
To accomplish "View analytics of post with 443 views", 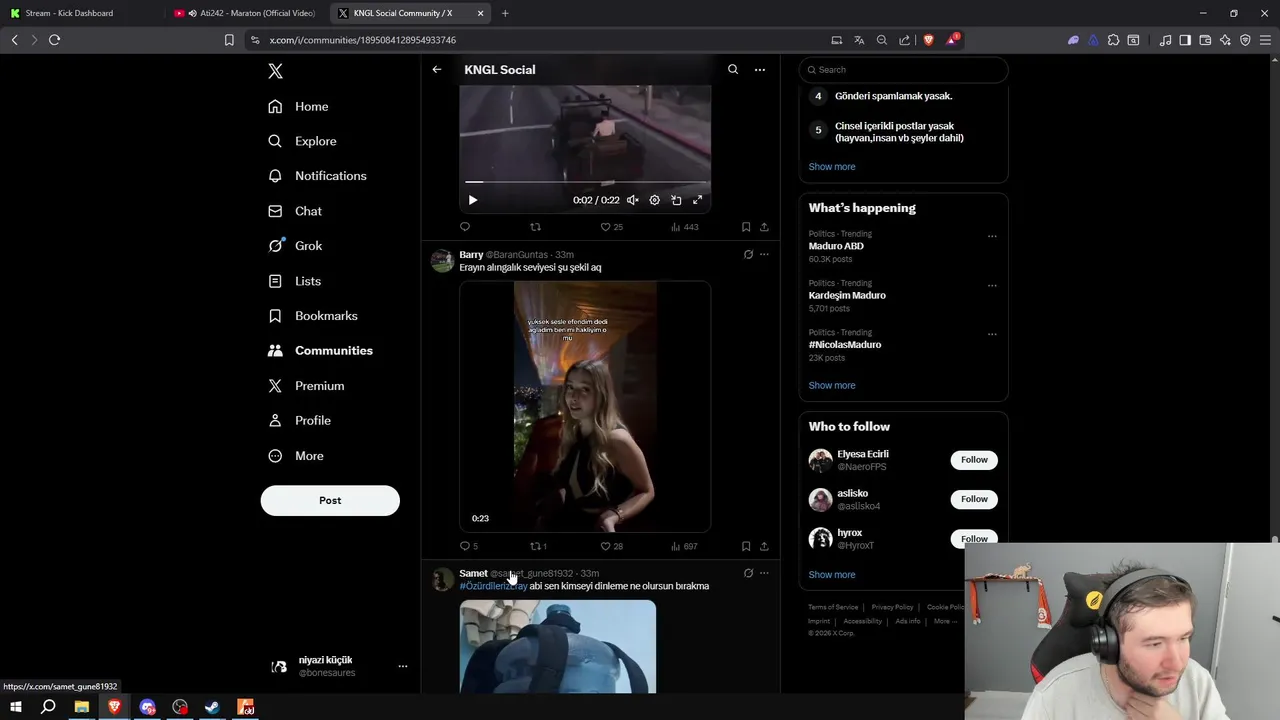I will click(684, 227).
